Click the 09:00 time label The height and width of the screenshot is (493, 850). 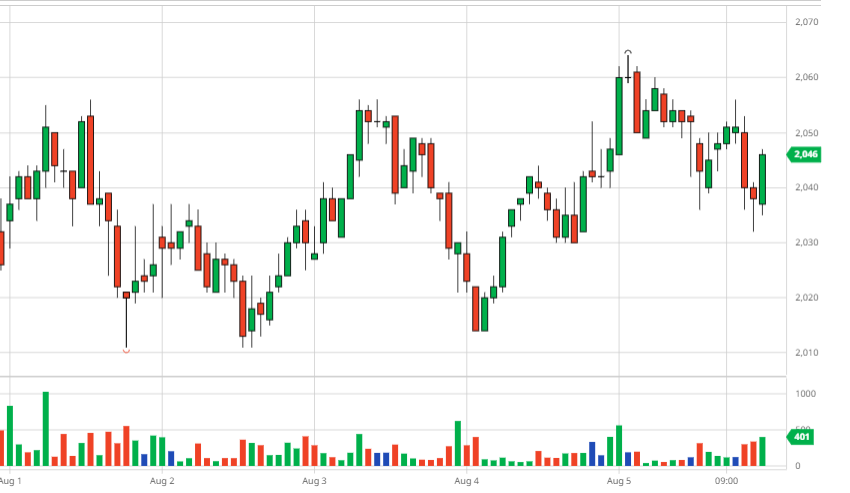(x=726, y=481)
